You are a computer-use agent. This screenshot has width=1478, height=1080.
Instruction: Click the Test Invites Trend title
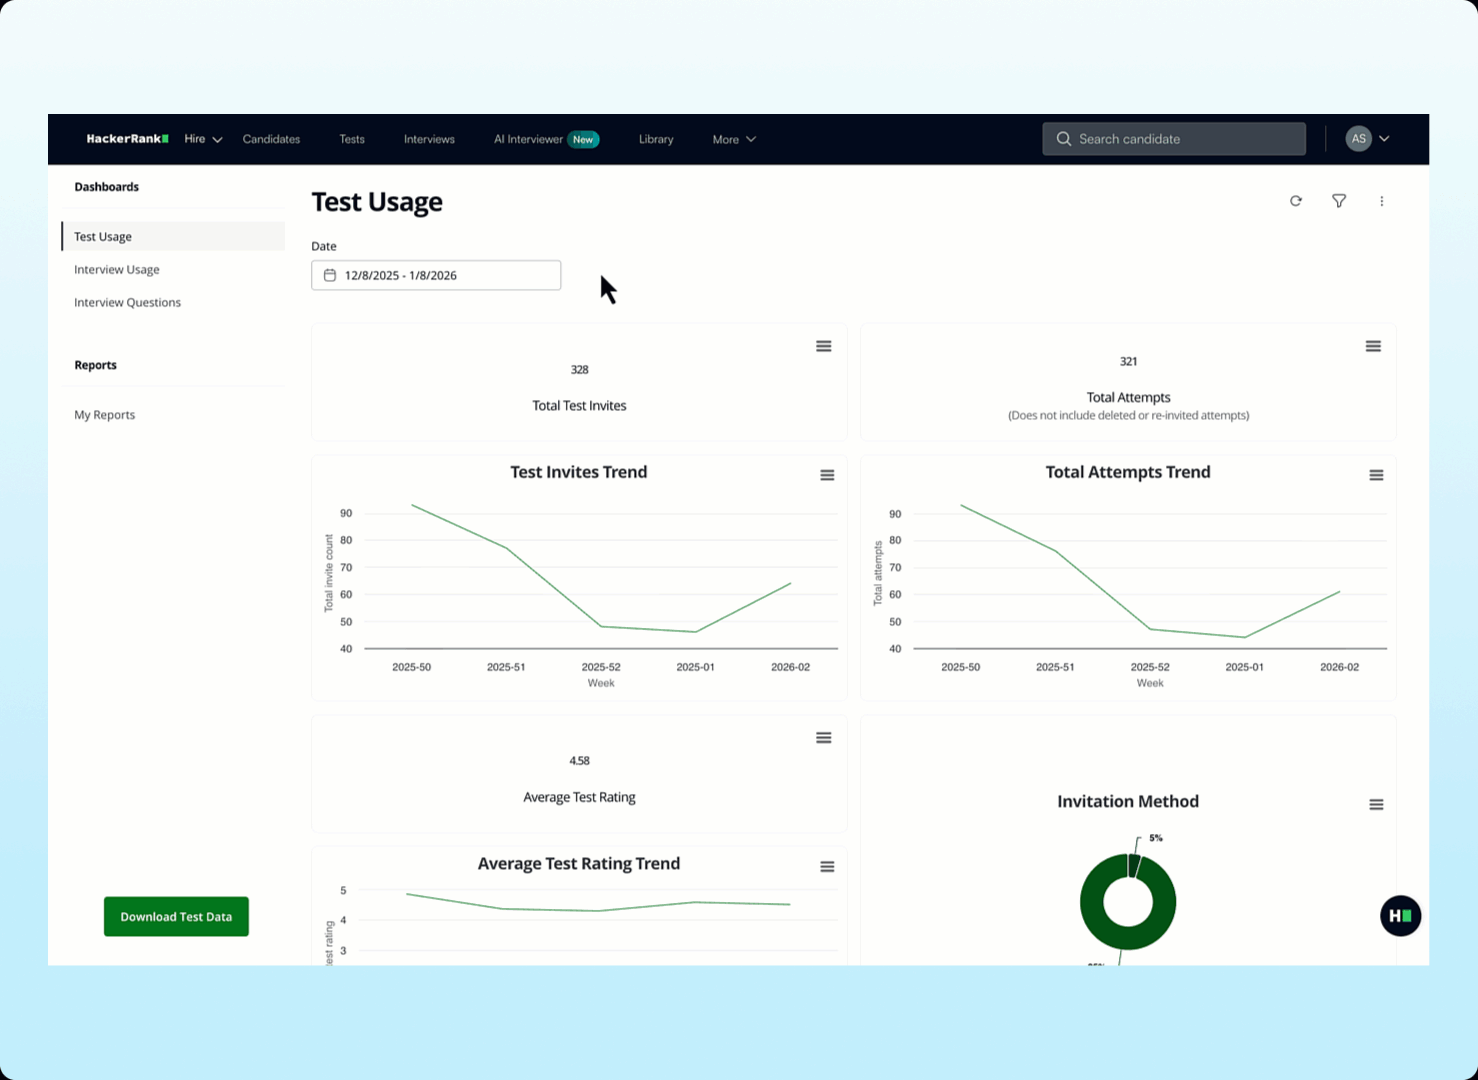click(x=578, y=472)
